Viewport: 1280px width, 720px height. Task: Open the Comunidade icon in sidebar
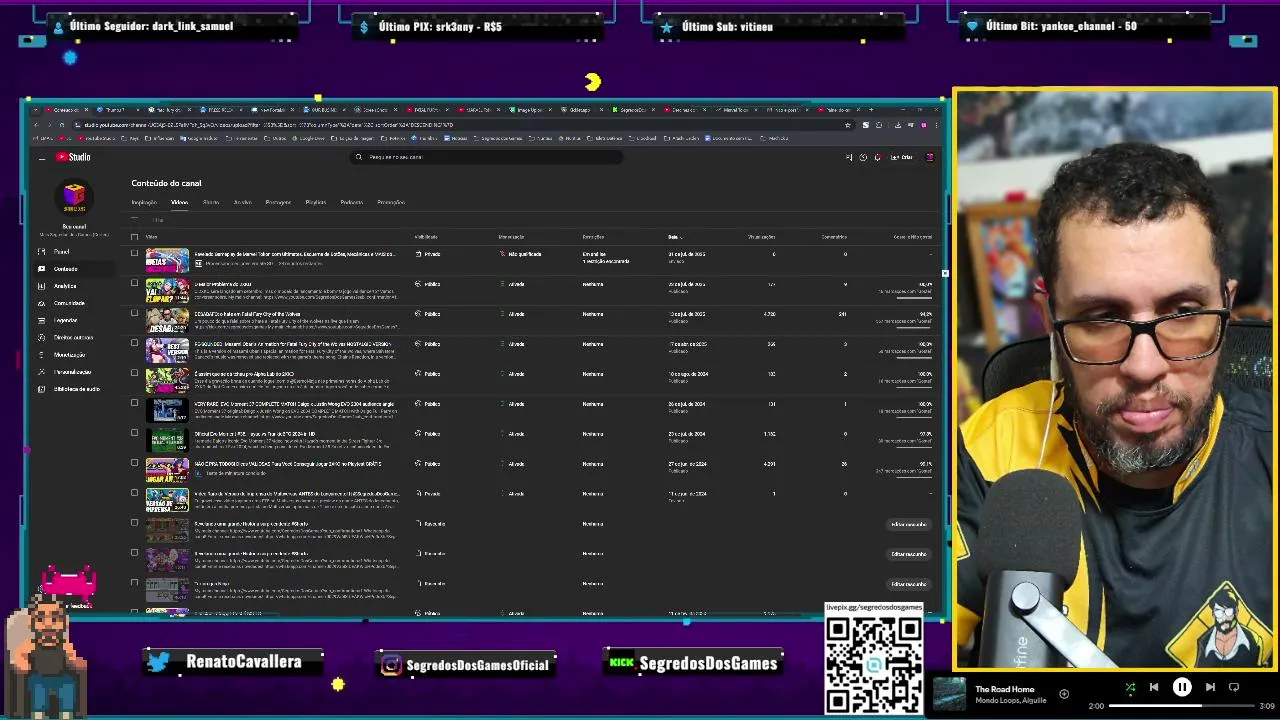coord(41,303)
